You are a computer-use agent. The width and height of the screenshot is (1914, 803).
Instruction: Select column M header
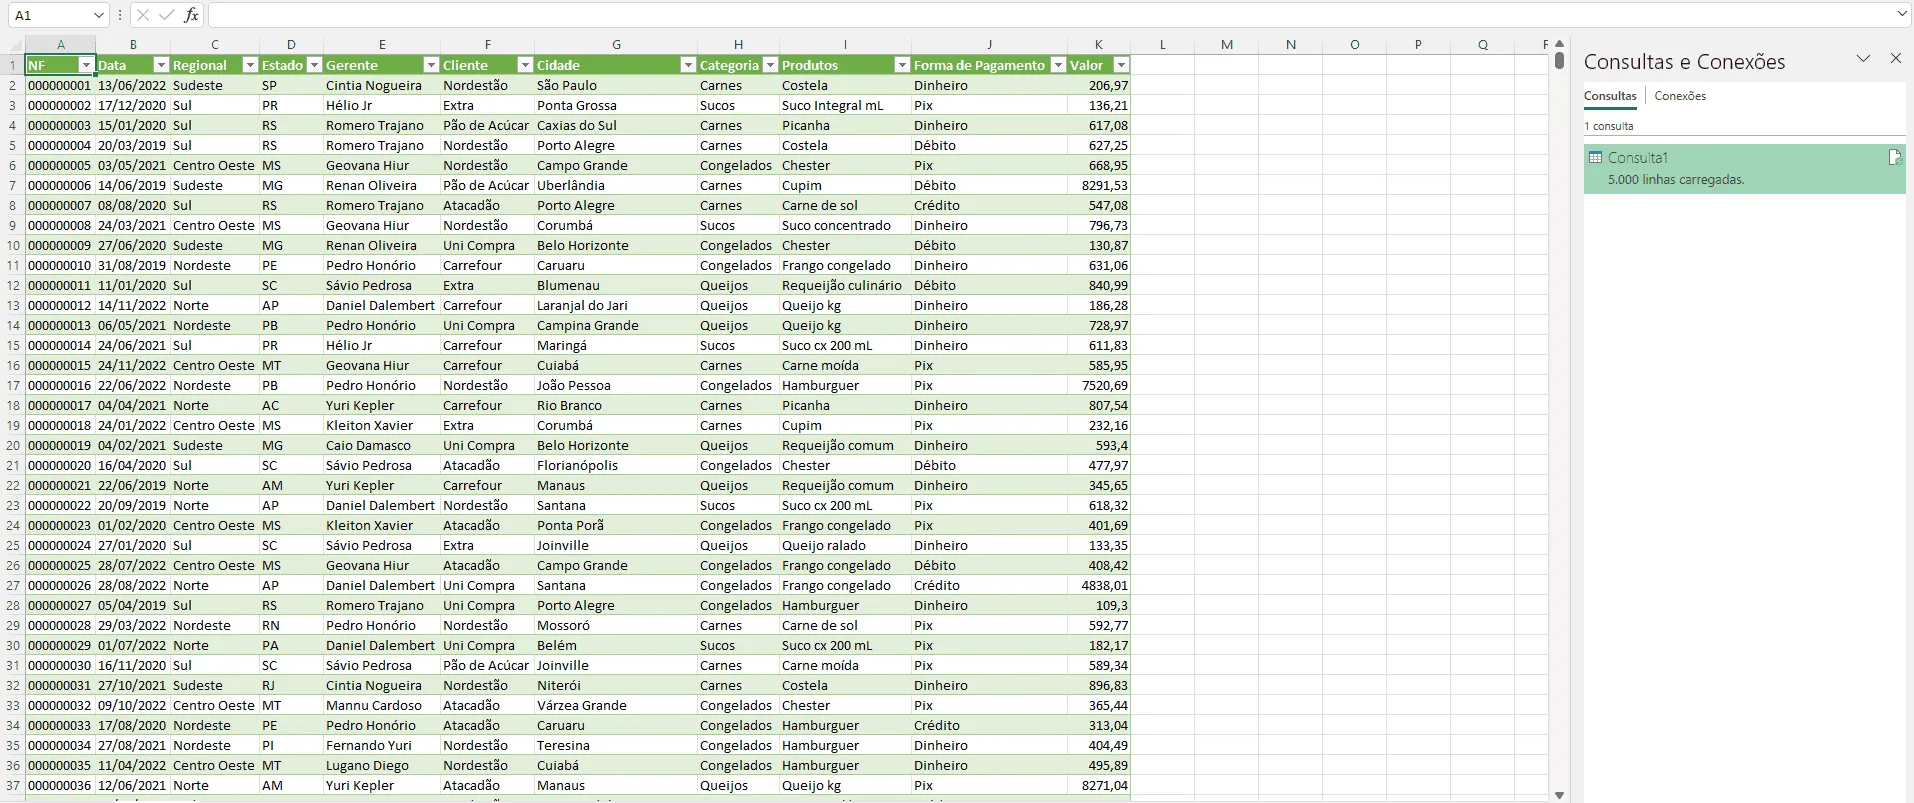pos(1226,44)
